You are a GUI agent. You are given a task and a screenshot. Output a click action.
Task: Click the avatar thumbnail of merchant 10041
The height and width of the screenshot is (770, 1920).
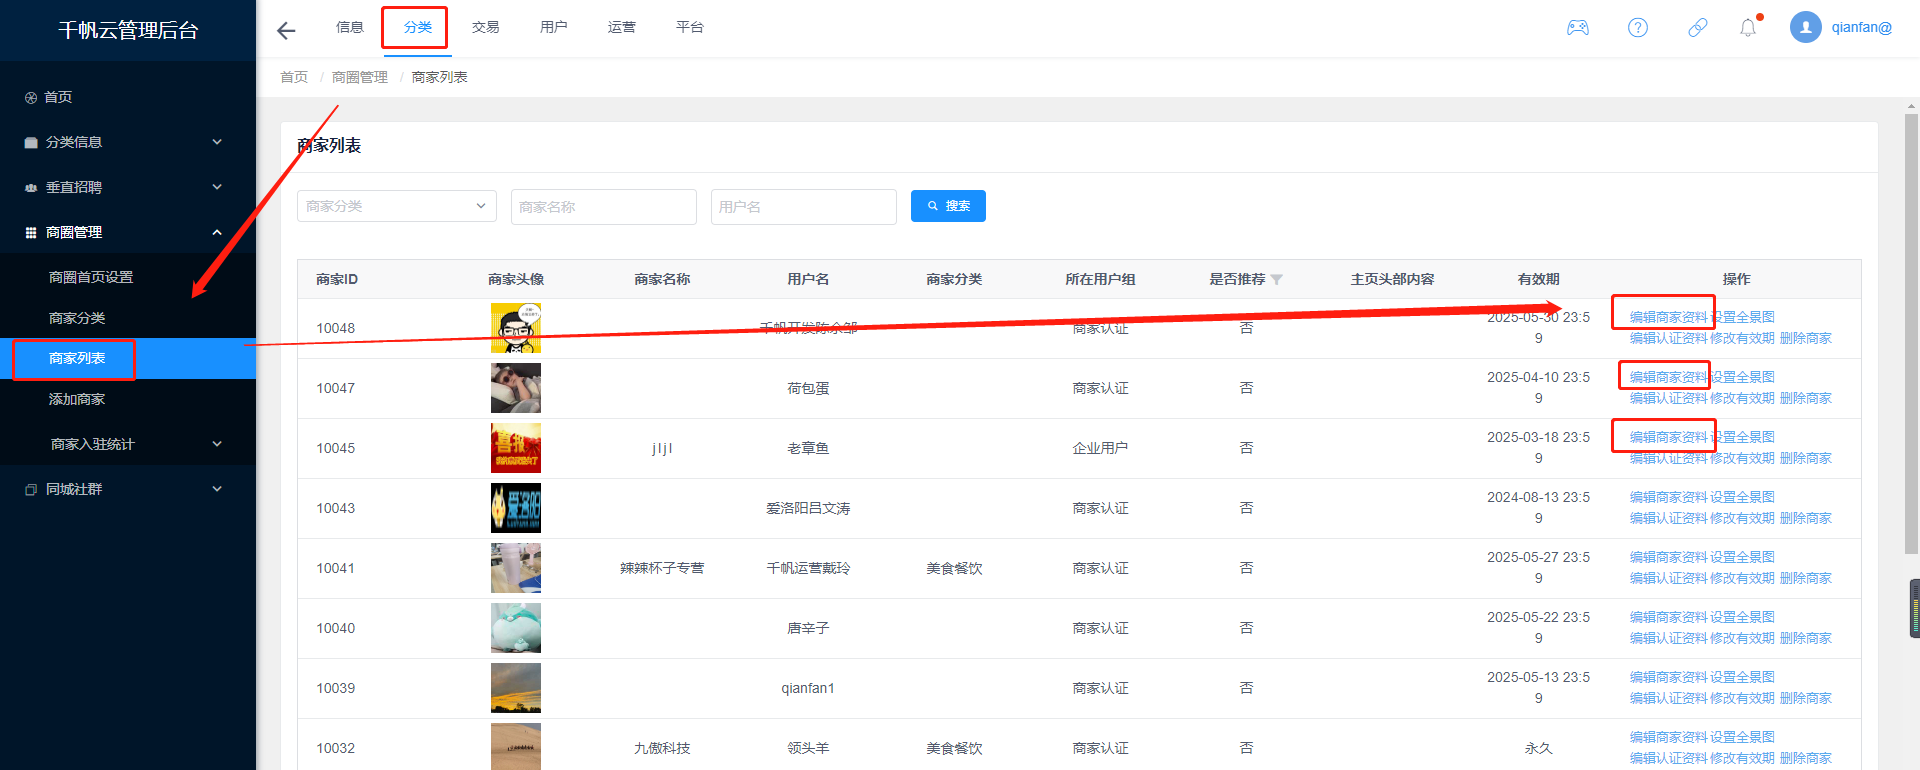coord(516,568)
